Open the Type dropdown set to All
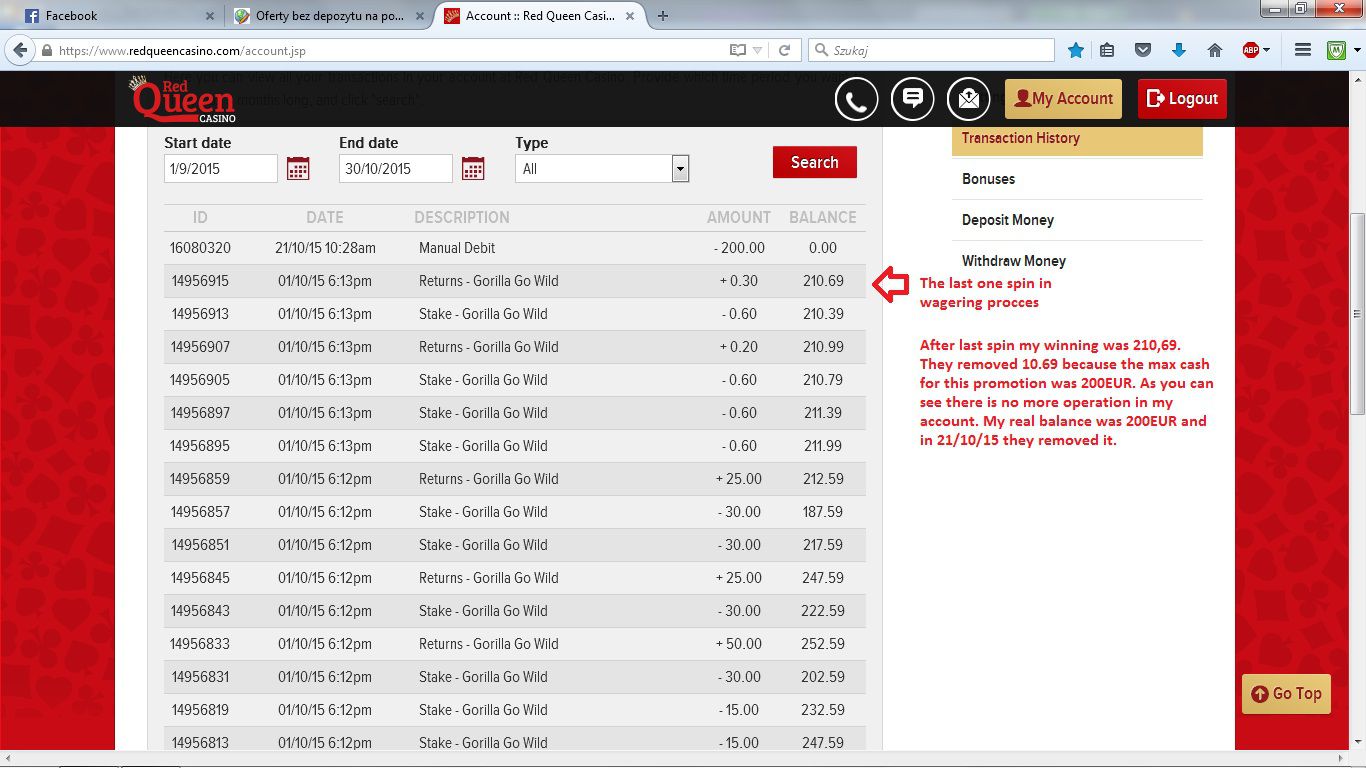This screenshot has width=1366, height=768. click(602, 169)
